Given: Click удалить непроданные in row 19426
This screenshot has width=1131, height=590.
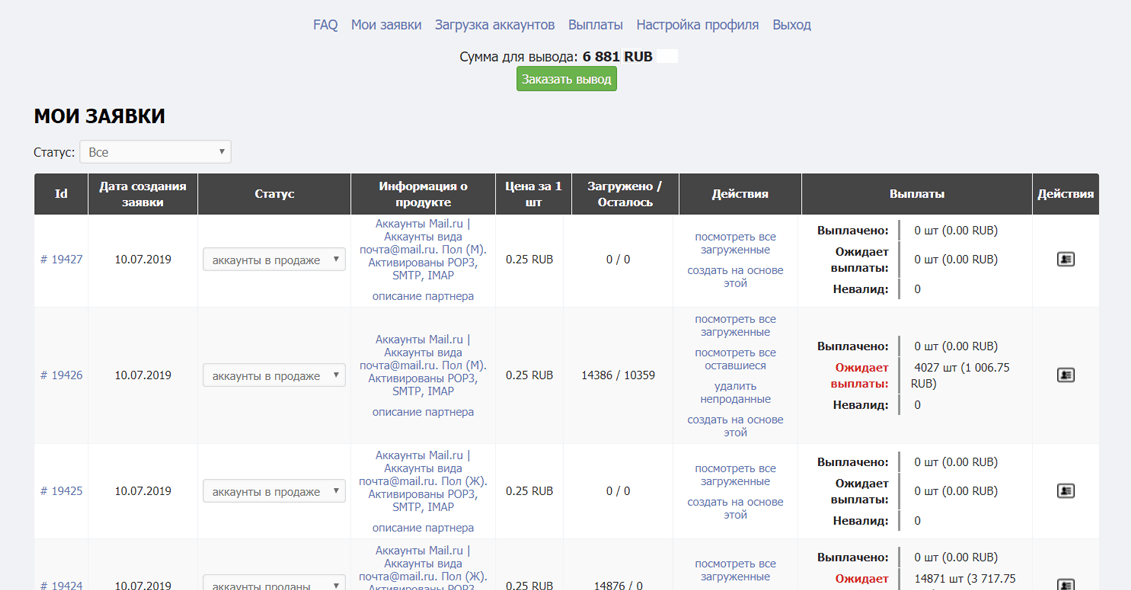Looking at the screenshot, I should tap(735, 392).
